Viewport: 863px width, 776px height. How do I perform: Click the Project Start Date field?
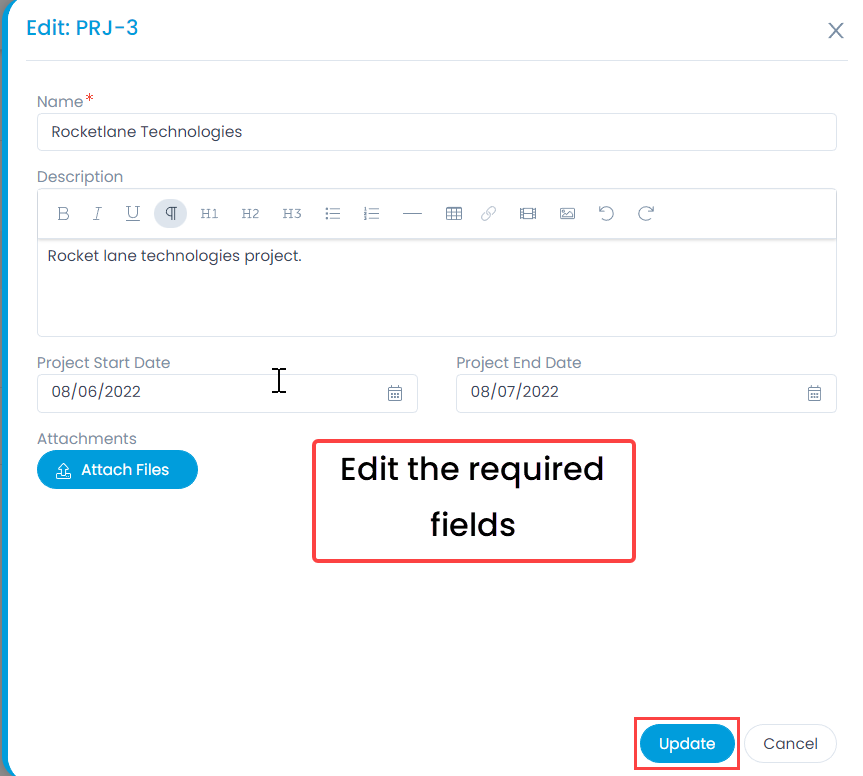pos(227,394)
